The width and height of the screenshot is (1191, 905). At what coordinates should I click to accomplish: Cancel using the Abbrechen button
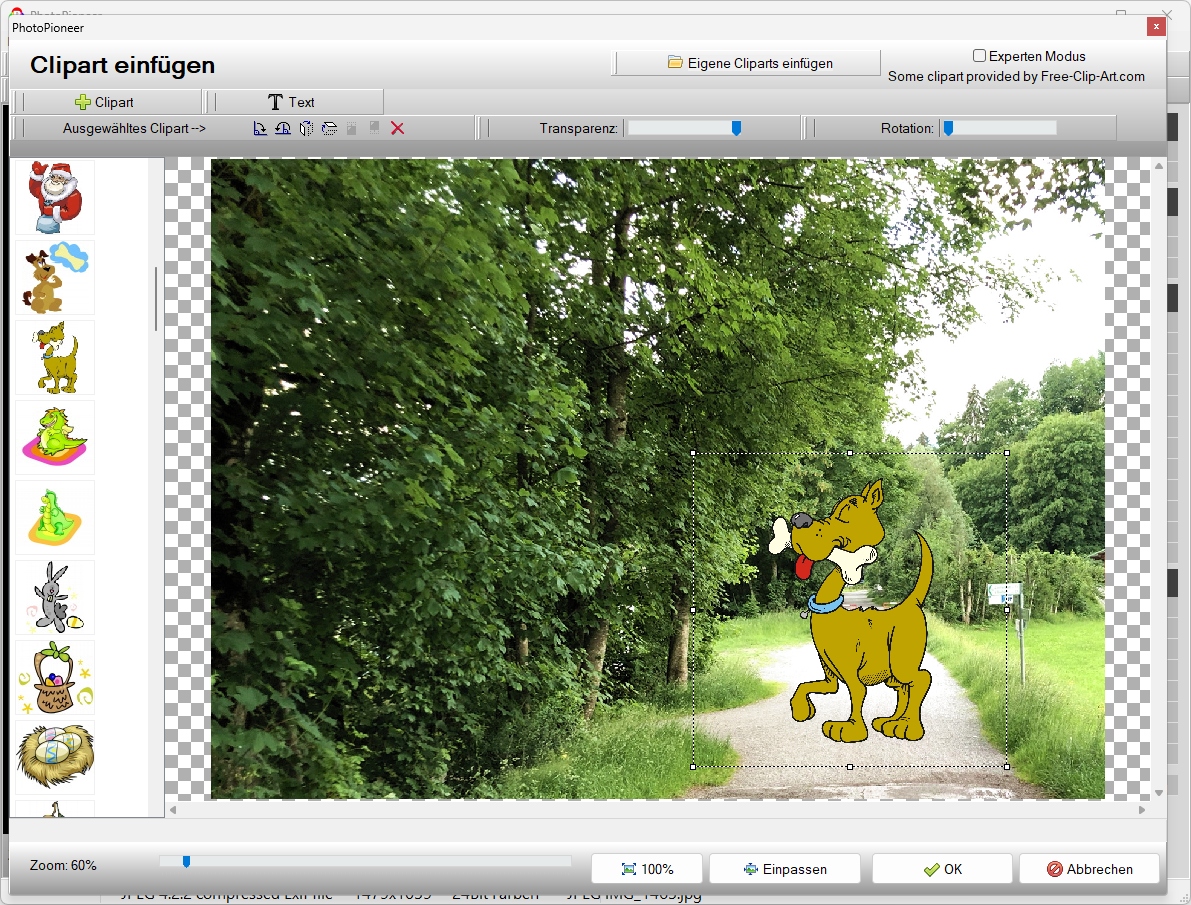1089,869
